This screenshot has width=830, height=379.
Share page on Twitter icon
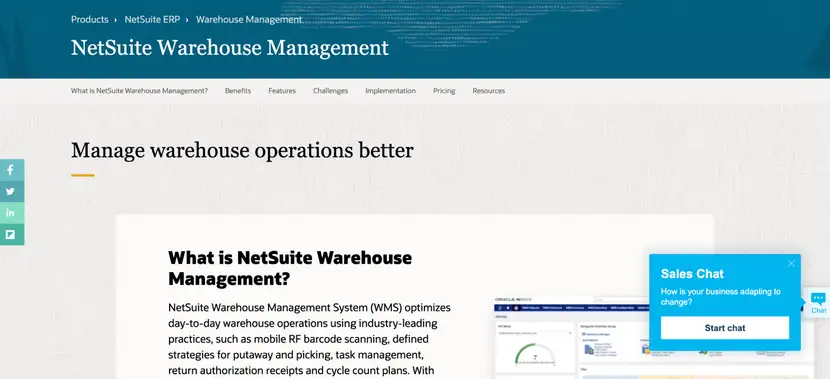point(11,192)
